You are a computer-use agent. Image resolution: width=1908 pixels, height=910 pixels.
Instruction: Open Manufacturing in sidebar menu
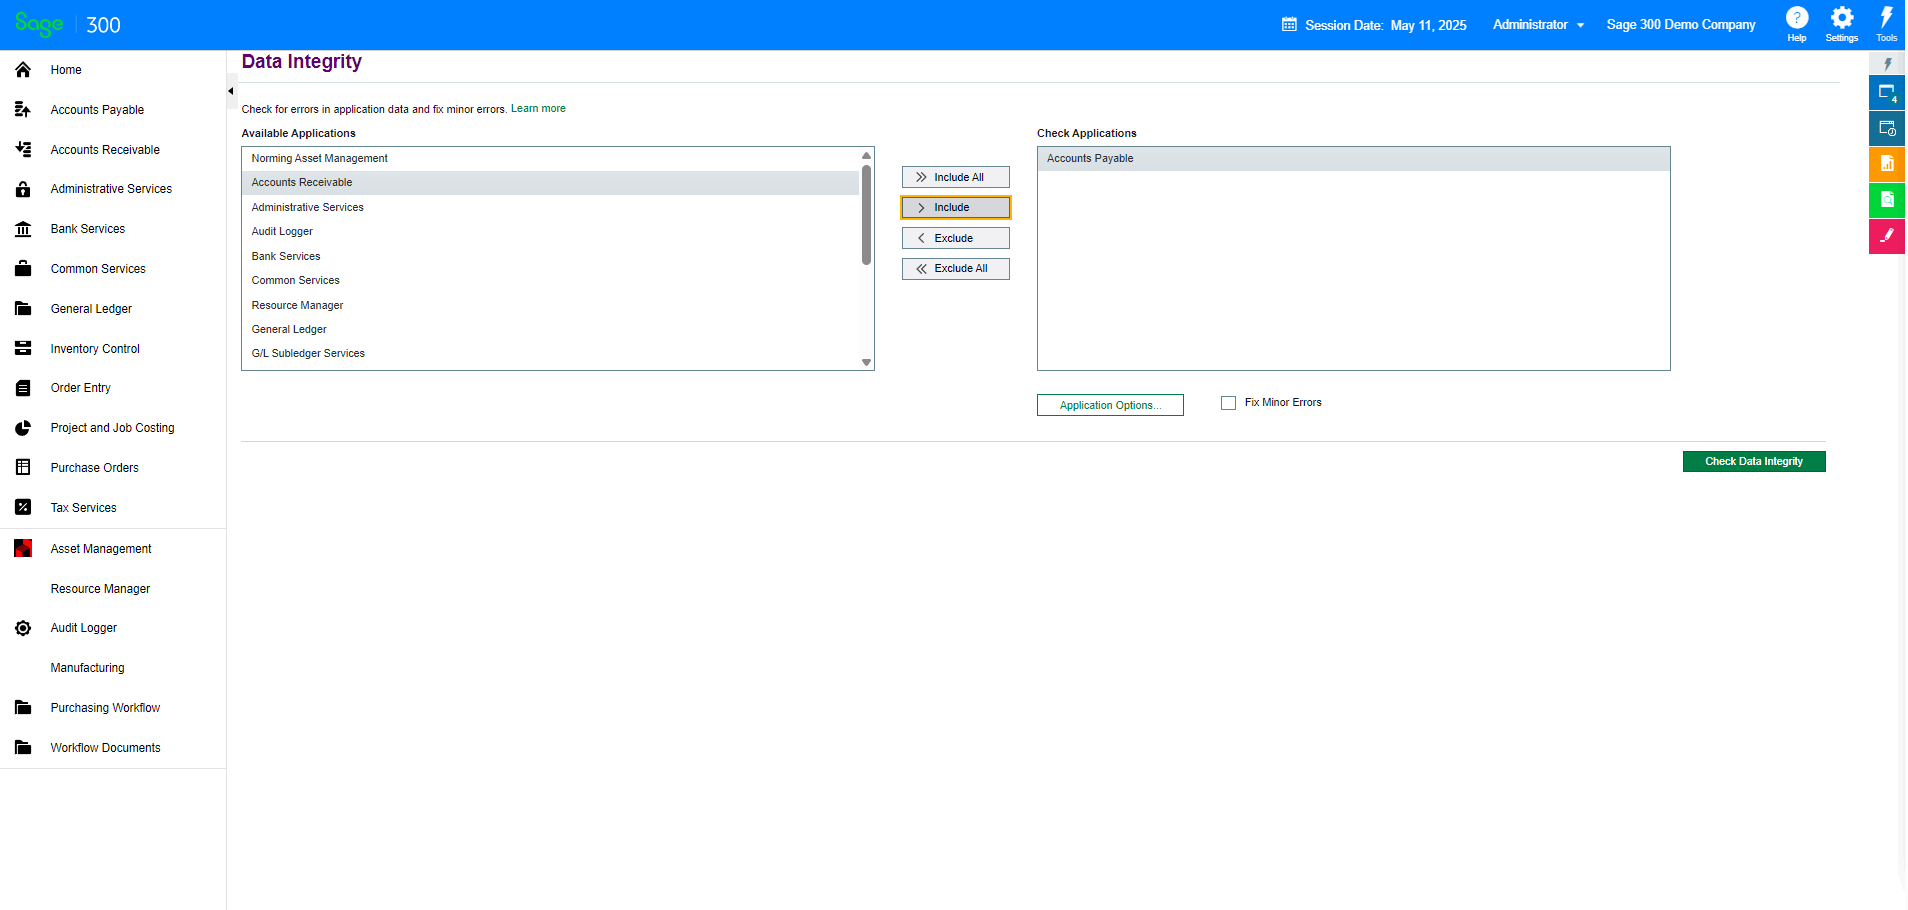88,668
